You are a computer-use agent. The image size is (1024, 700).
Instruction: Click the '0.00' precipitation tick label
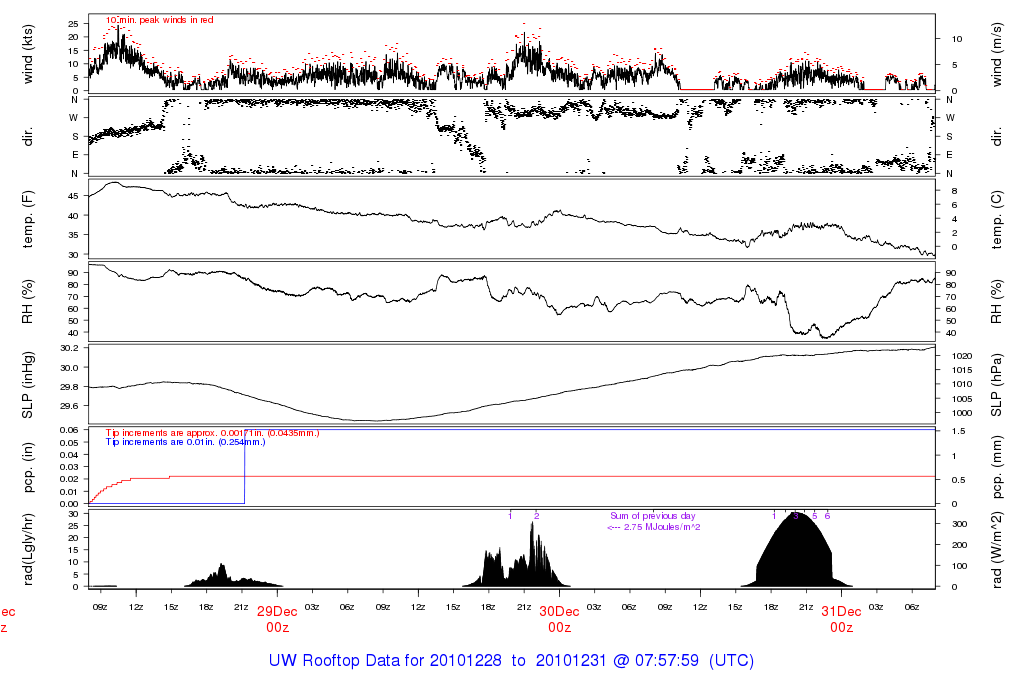tap(69, 503)
